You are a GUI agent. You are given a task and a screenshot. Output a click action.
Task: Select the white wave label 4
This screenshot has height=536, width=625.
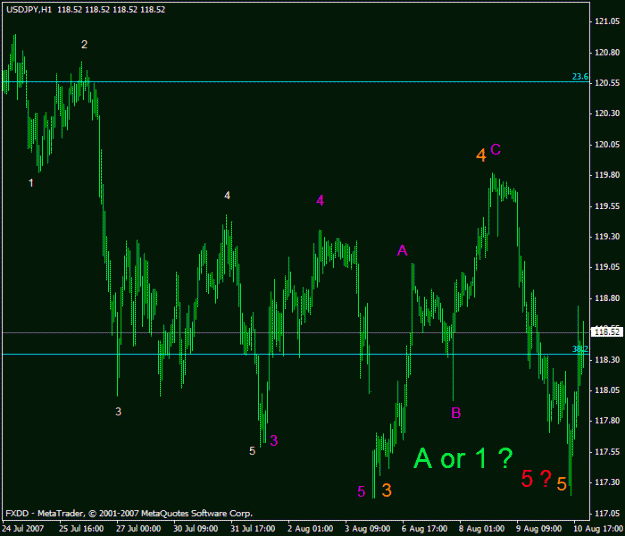(x=227, y=195)
